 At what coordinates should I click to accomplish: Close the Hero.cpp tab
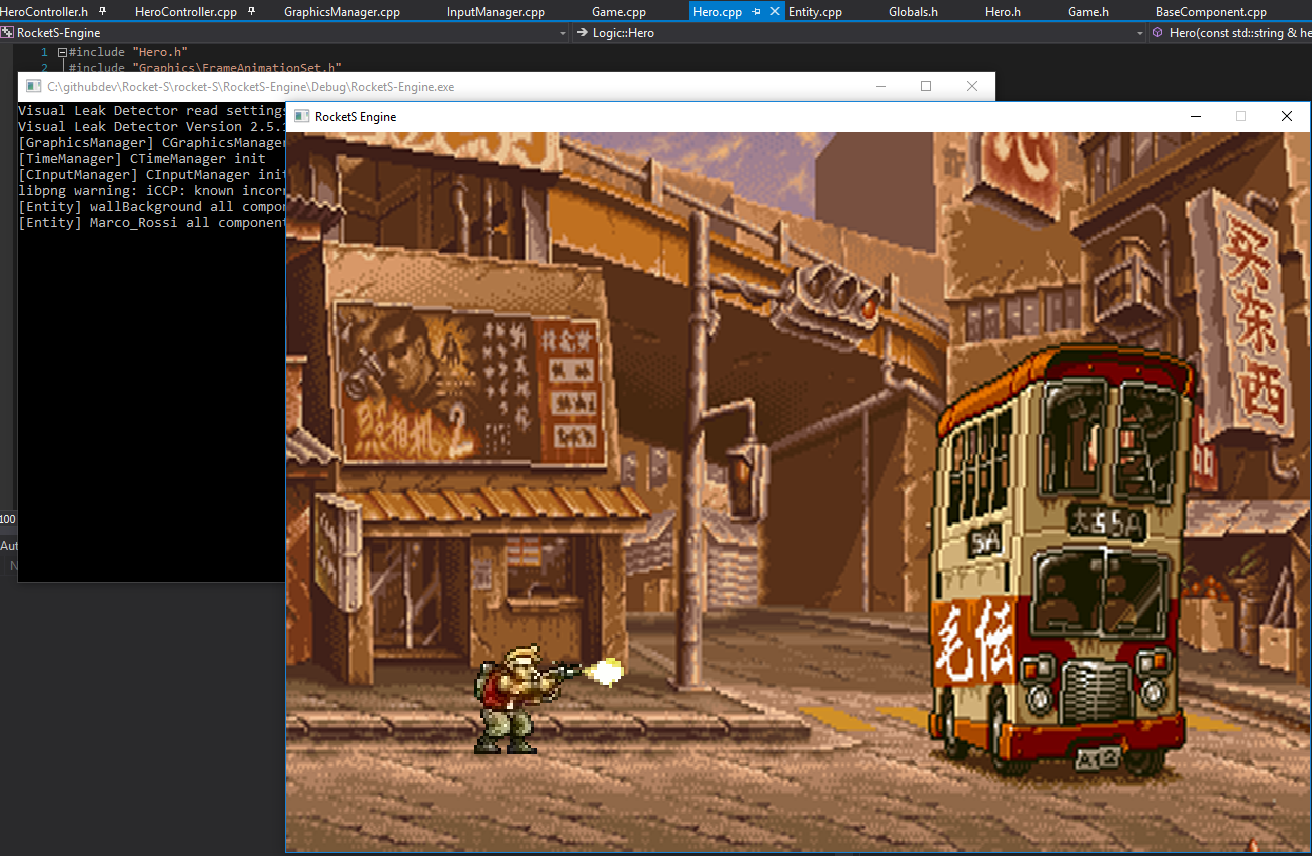[775, 12]
